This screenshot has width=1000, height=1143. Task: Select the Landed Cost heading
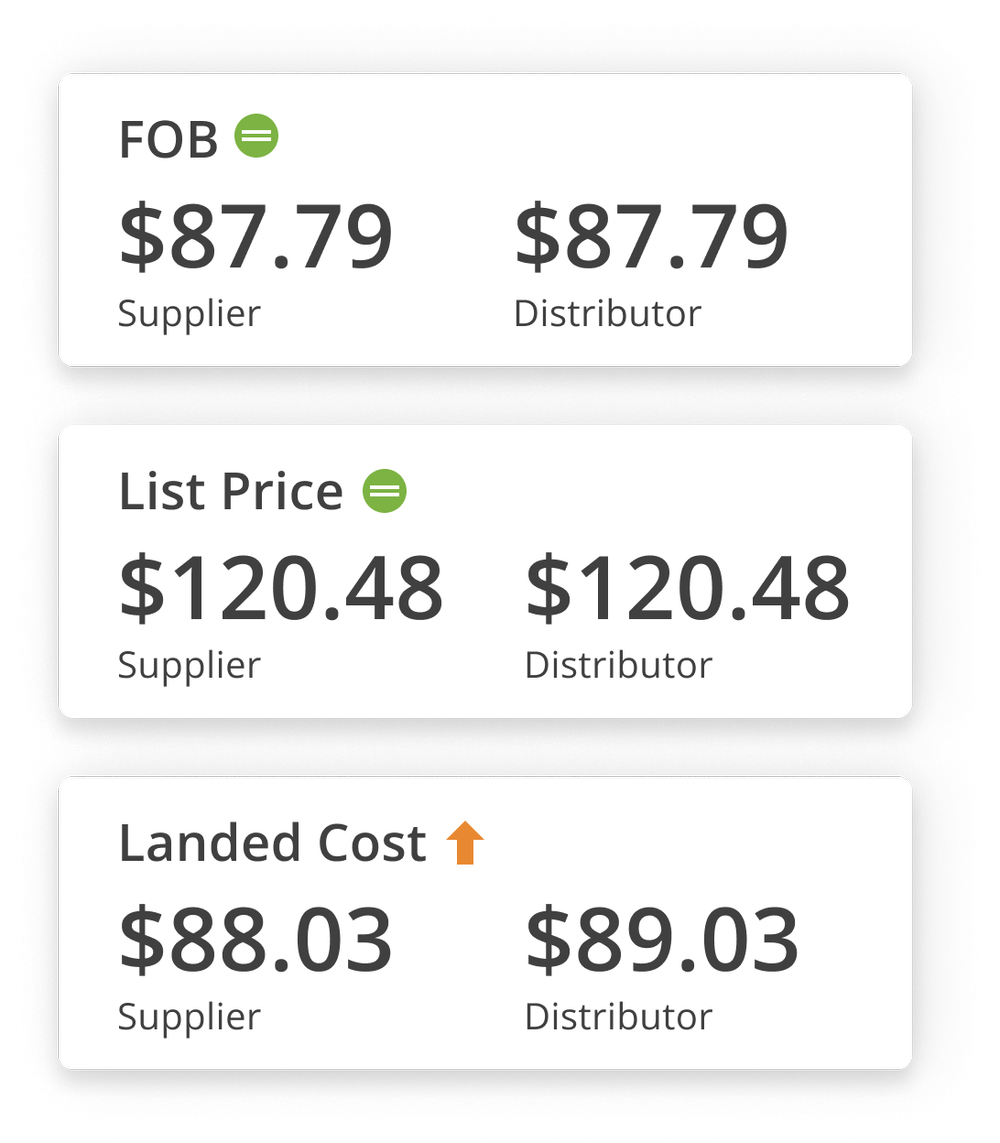tap(272, 842)
